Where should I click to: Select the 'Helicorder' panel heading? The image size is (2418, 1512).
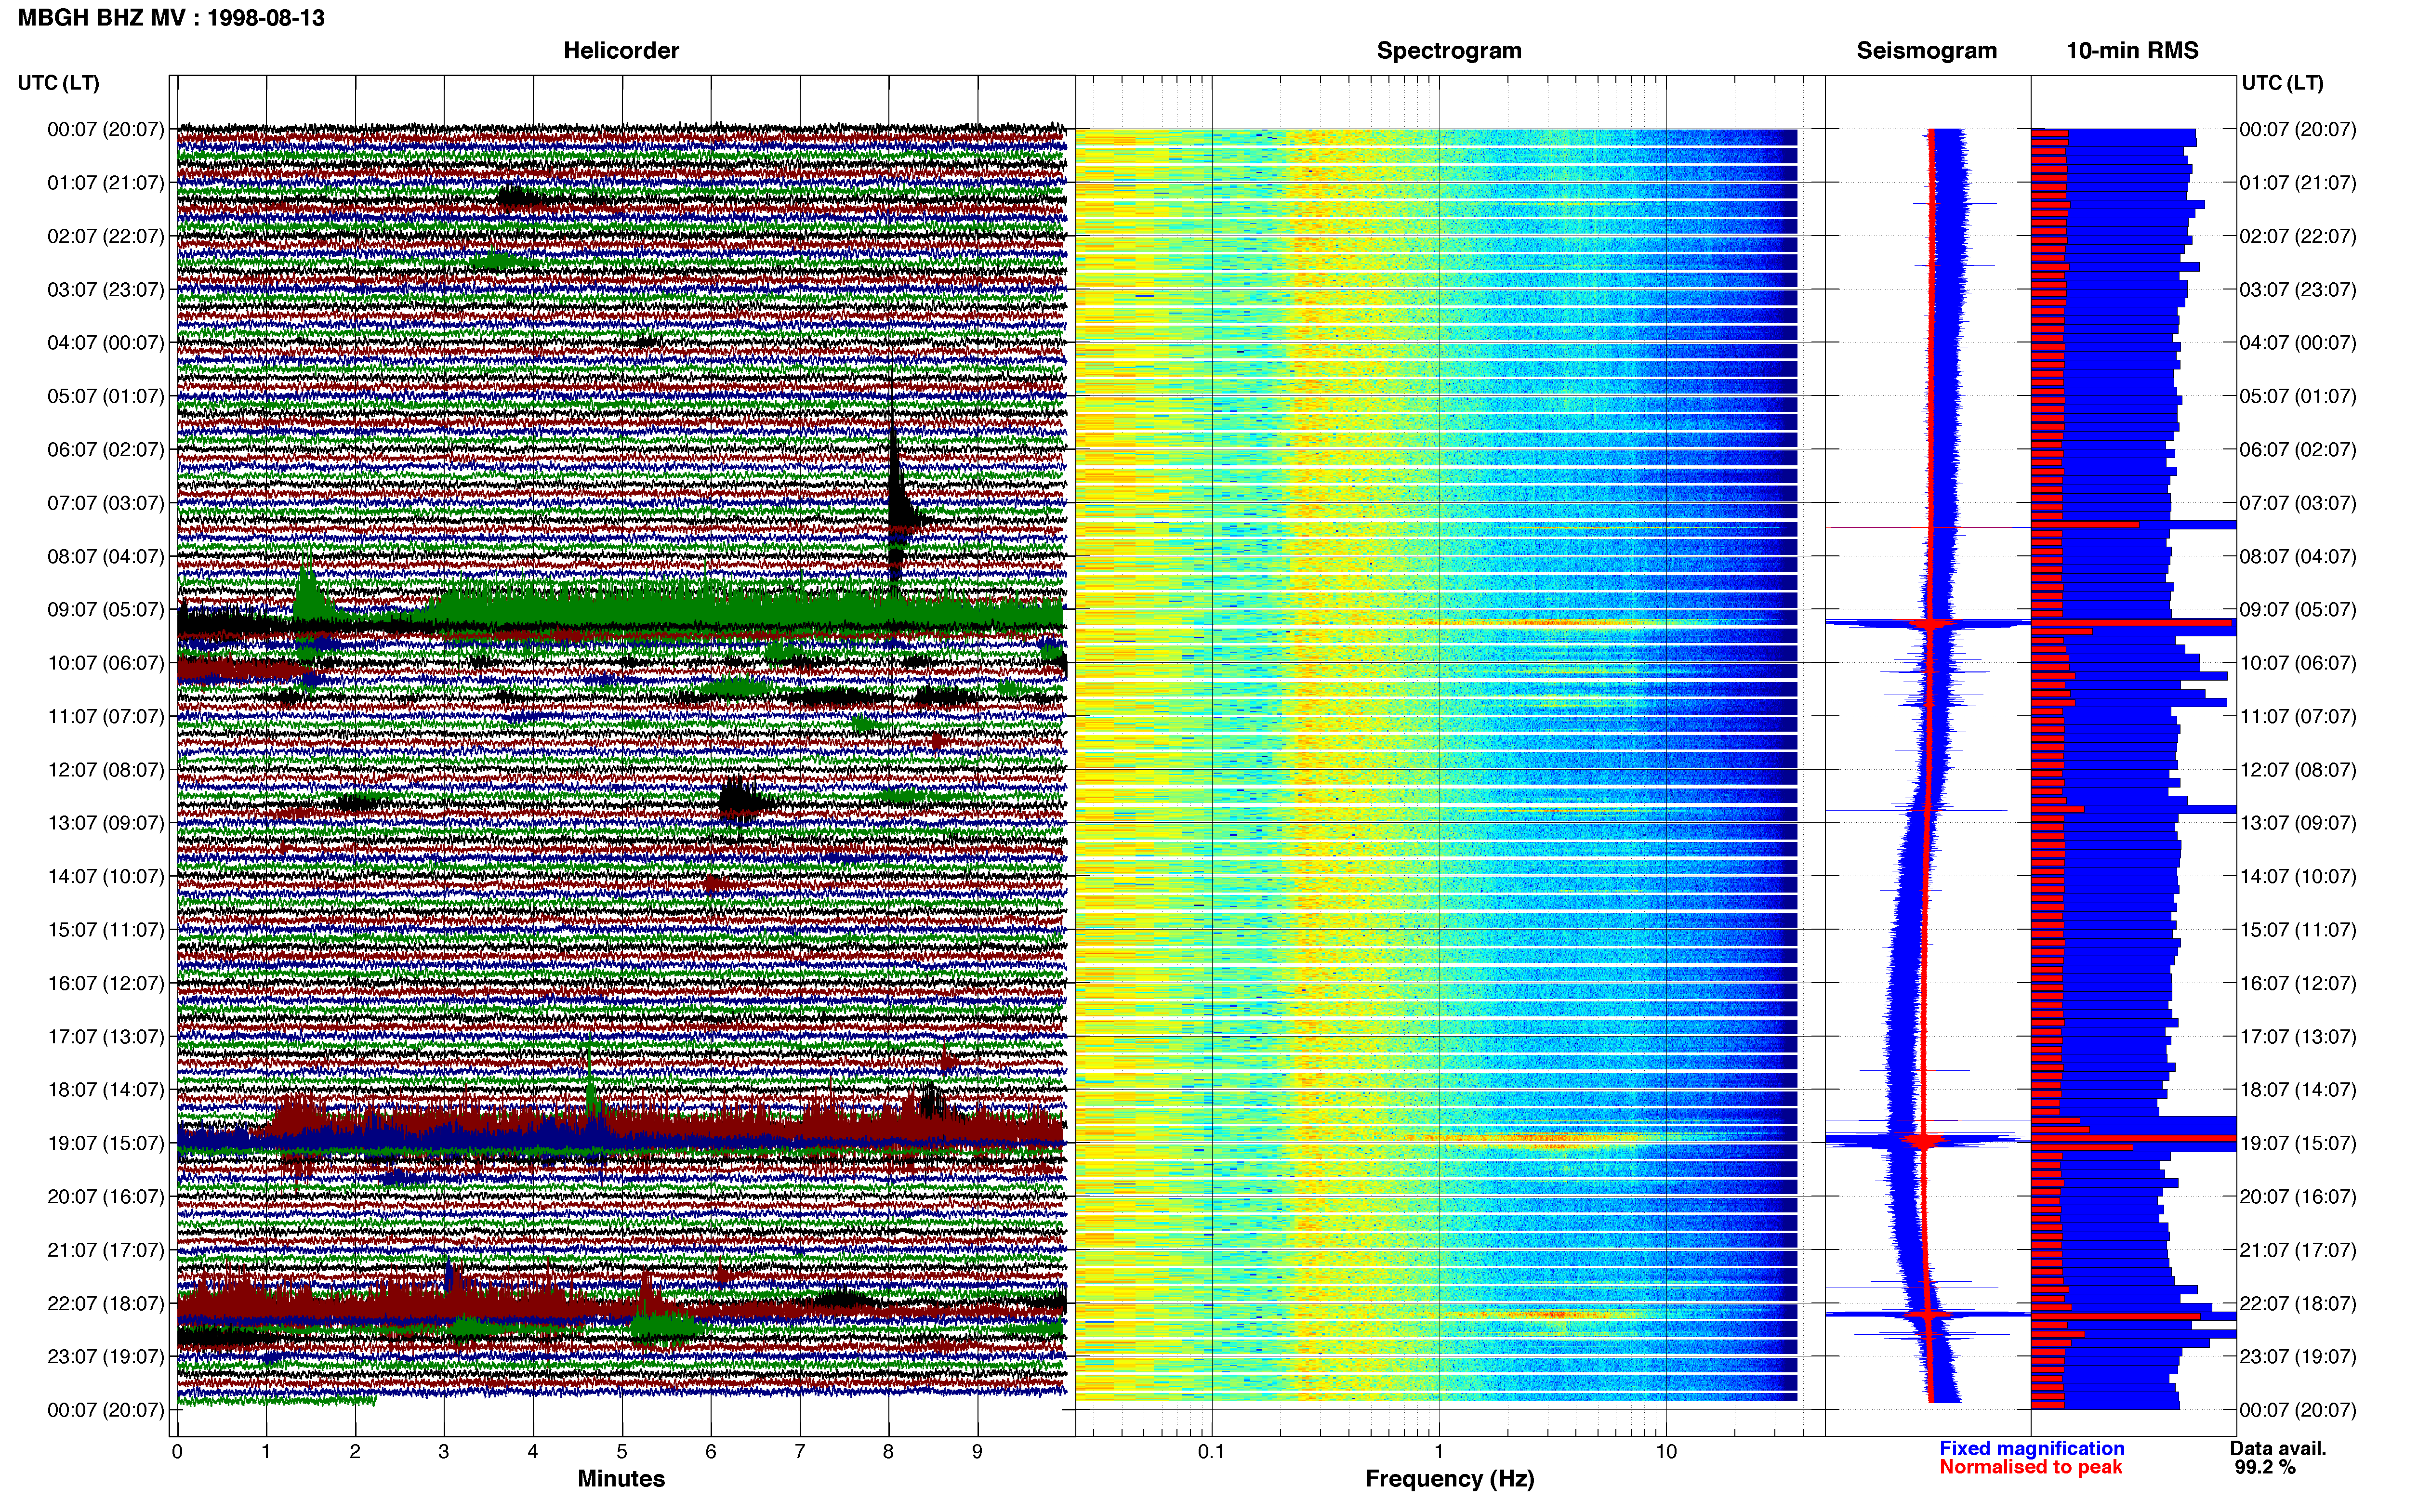621,51
